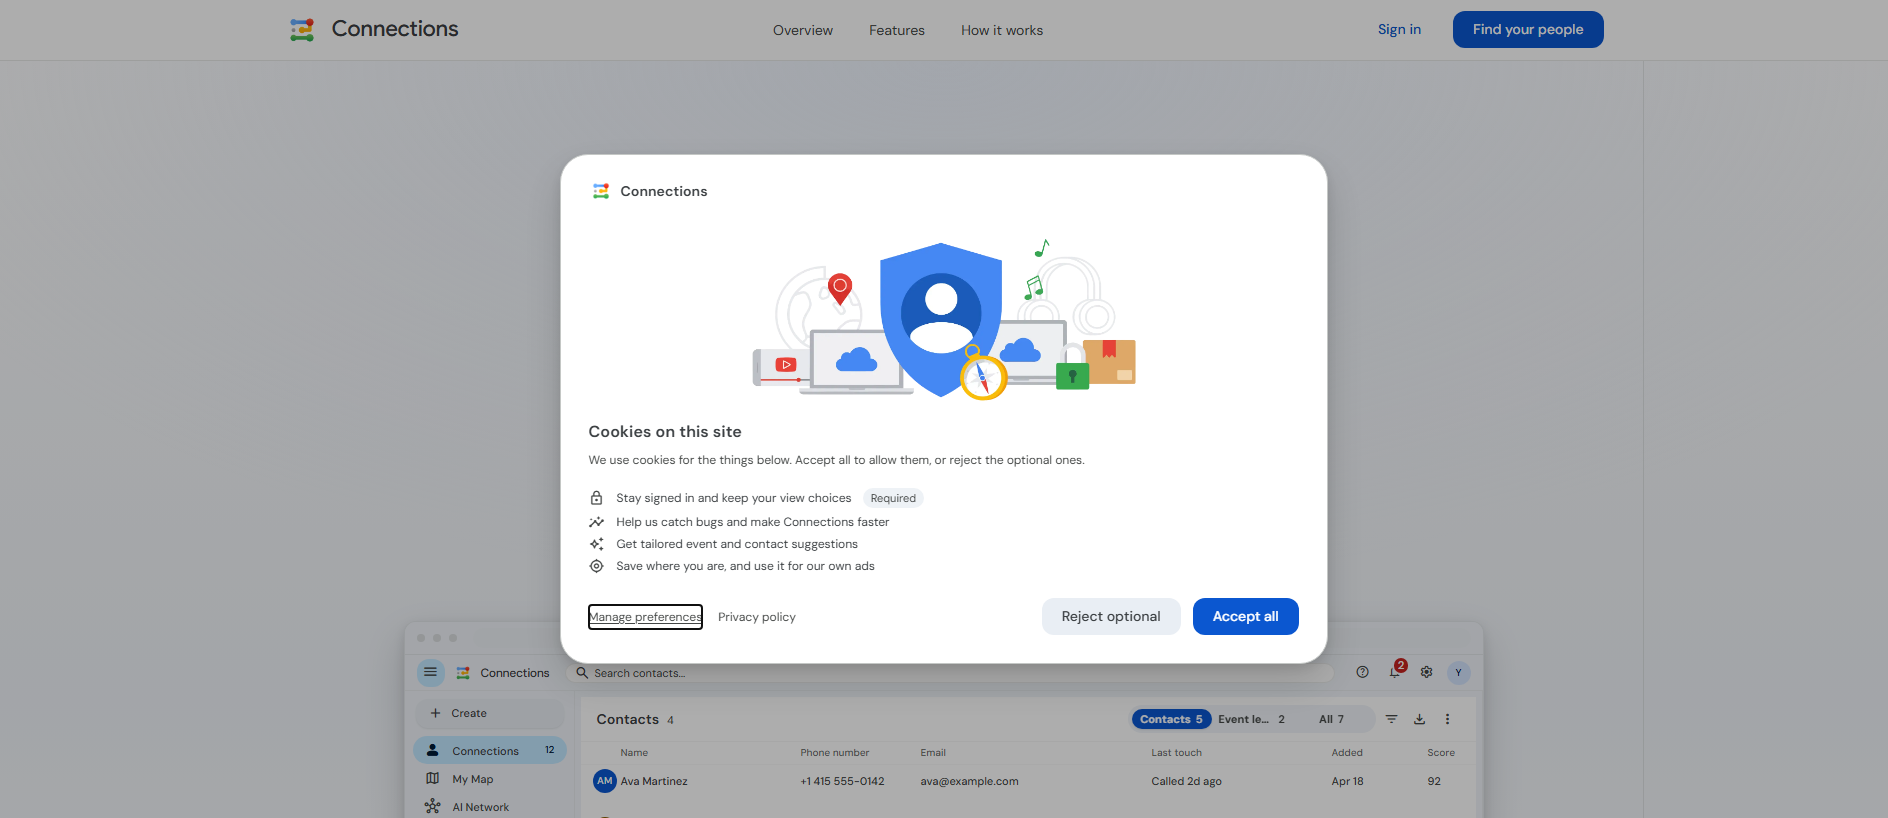This screenshot has width=1888, height=818.
Task: Click the name Ava Martinez in the table
Action: coord(654,781)
